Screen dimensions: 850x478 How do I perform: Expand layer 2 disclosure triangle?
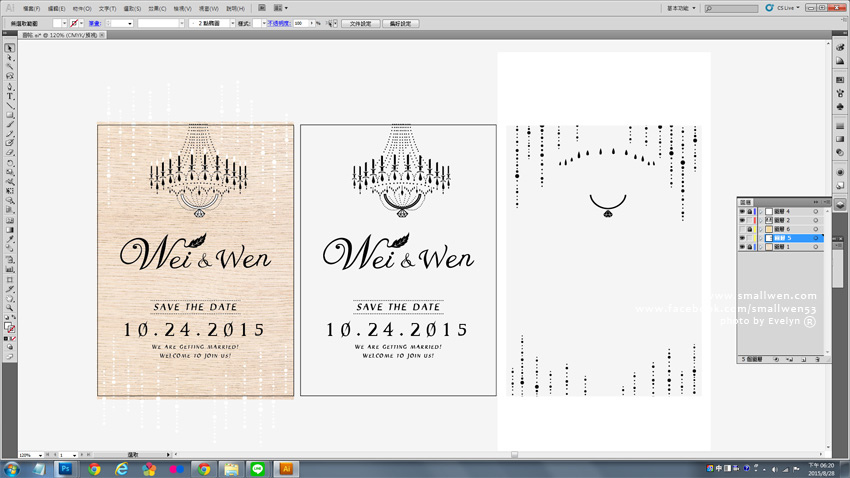tap(761, 221)
